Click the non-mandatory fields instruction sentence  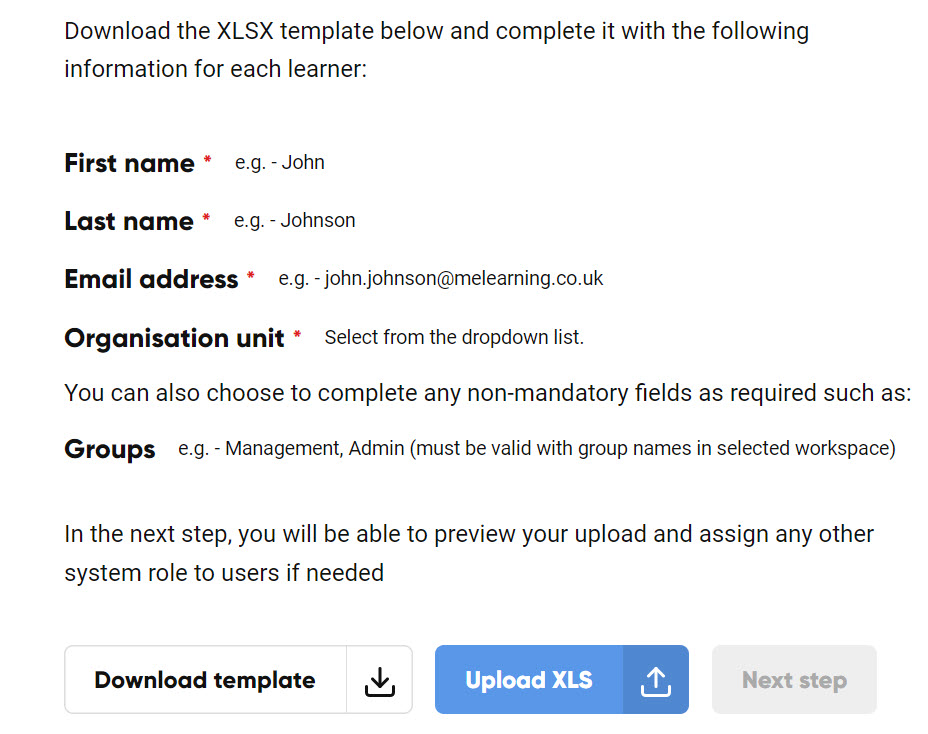488,393
